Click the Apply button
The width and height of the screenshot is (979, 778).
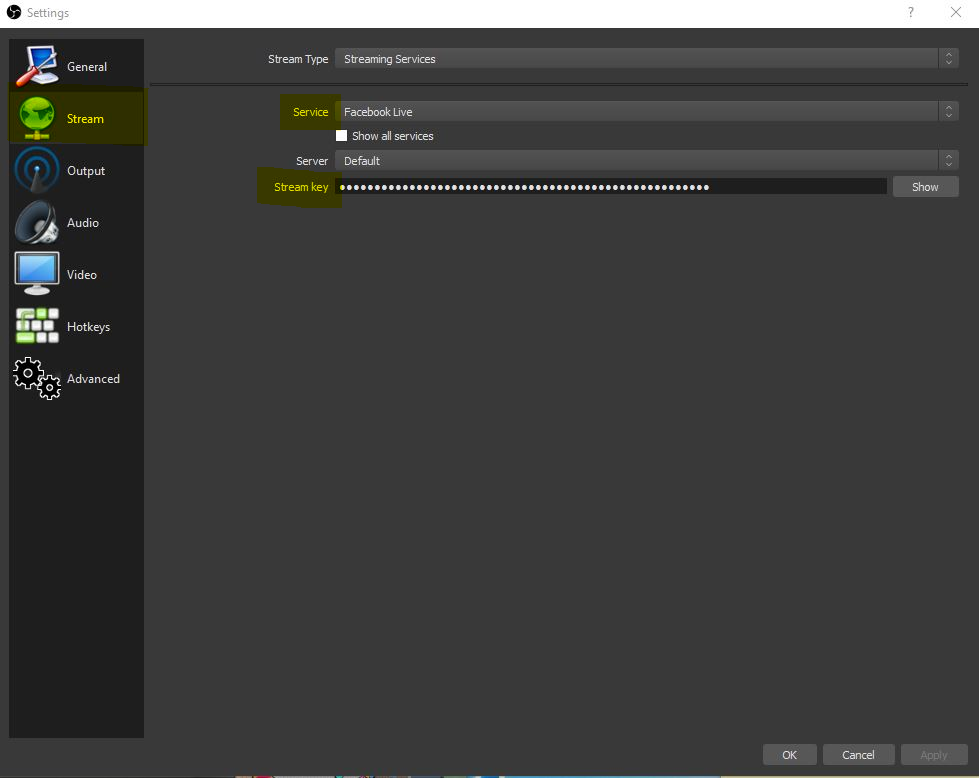tap(933, 755)
